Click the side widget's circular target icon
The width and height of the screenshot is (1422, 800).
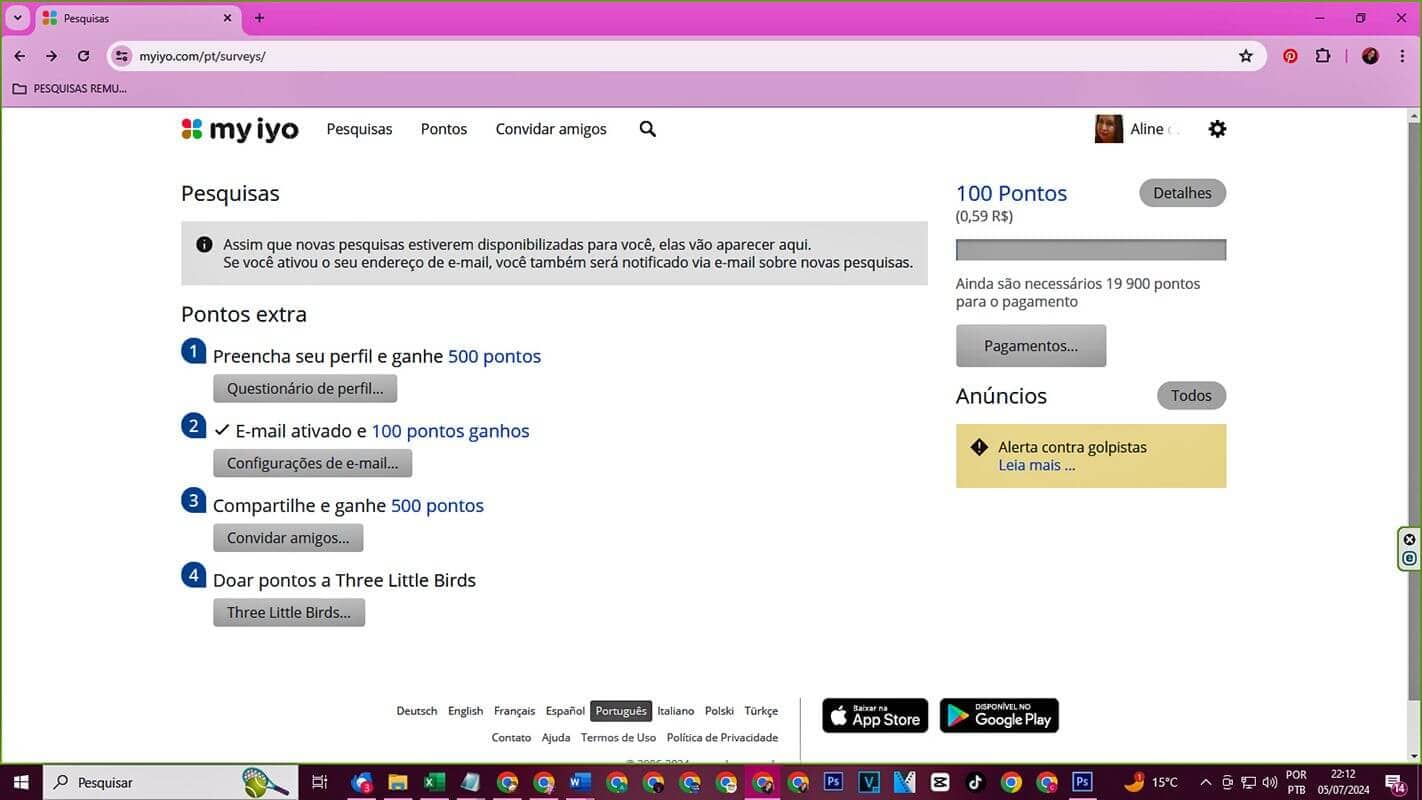click(x=1410, y=559)
